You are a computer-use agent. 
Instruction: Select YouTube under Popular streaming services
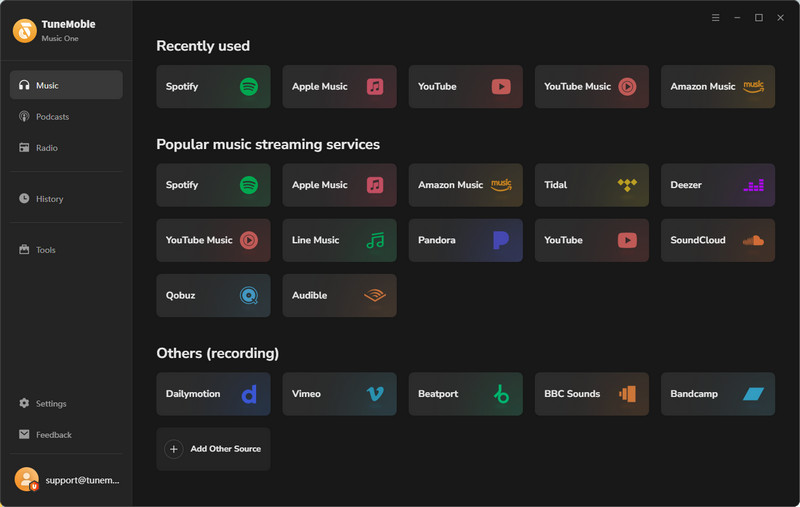click(x=591, y=240)
